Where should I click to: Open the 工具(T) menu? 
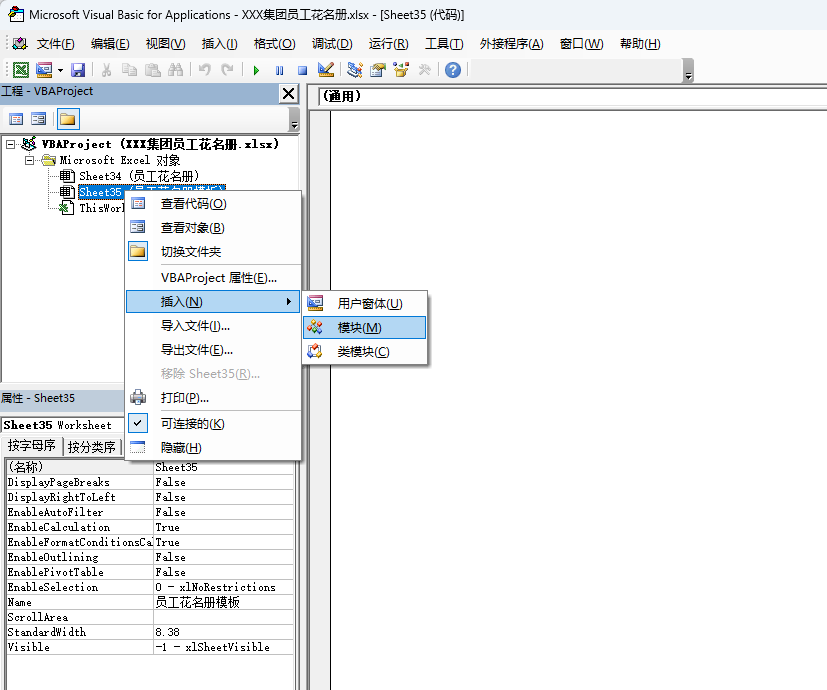(x=444, y=44)
